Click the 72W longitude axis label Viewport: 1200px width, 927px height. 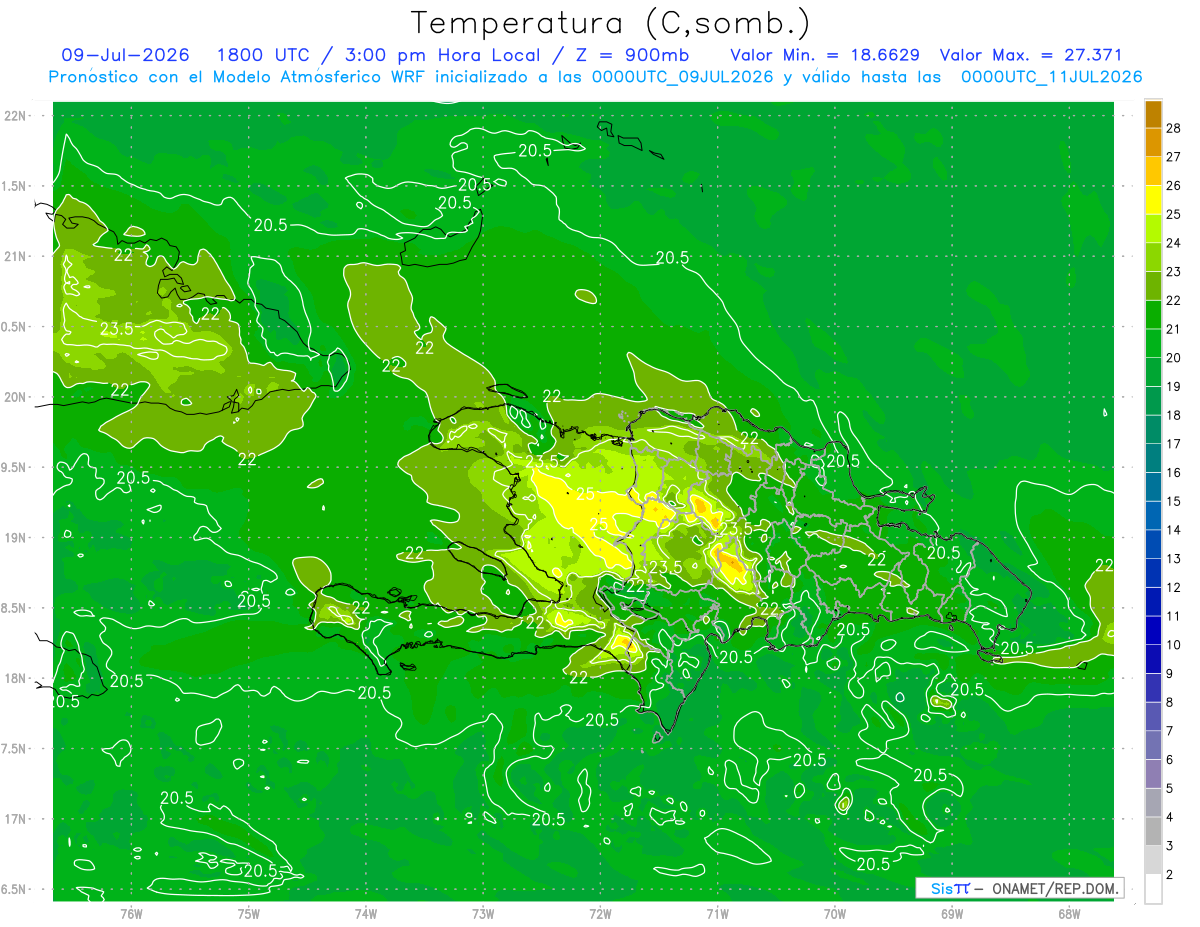point(601,914)
